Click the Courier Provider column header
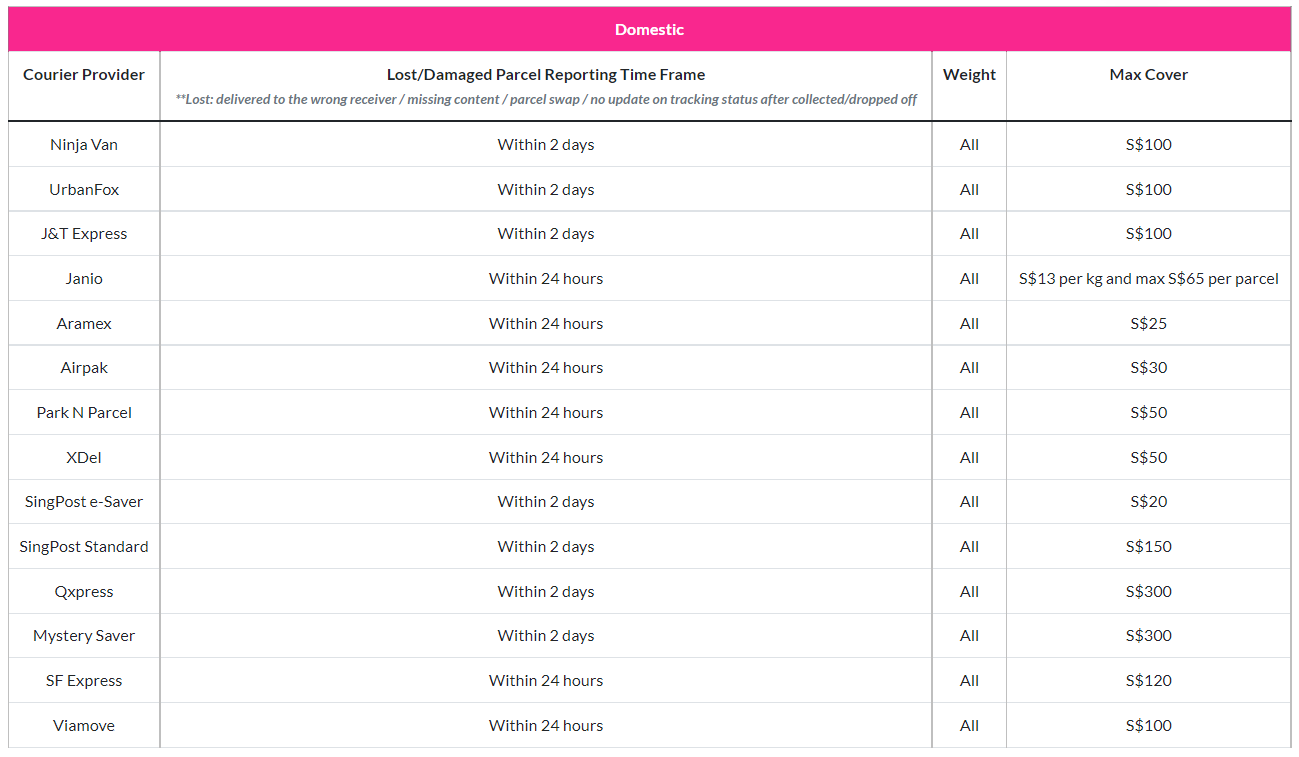The width and height of the screenshot is (1299, 757). point(84,75)
